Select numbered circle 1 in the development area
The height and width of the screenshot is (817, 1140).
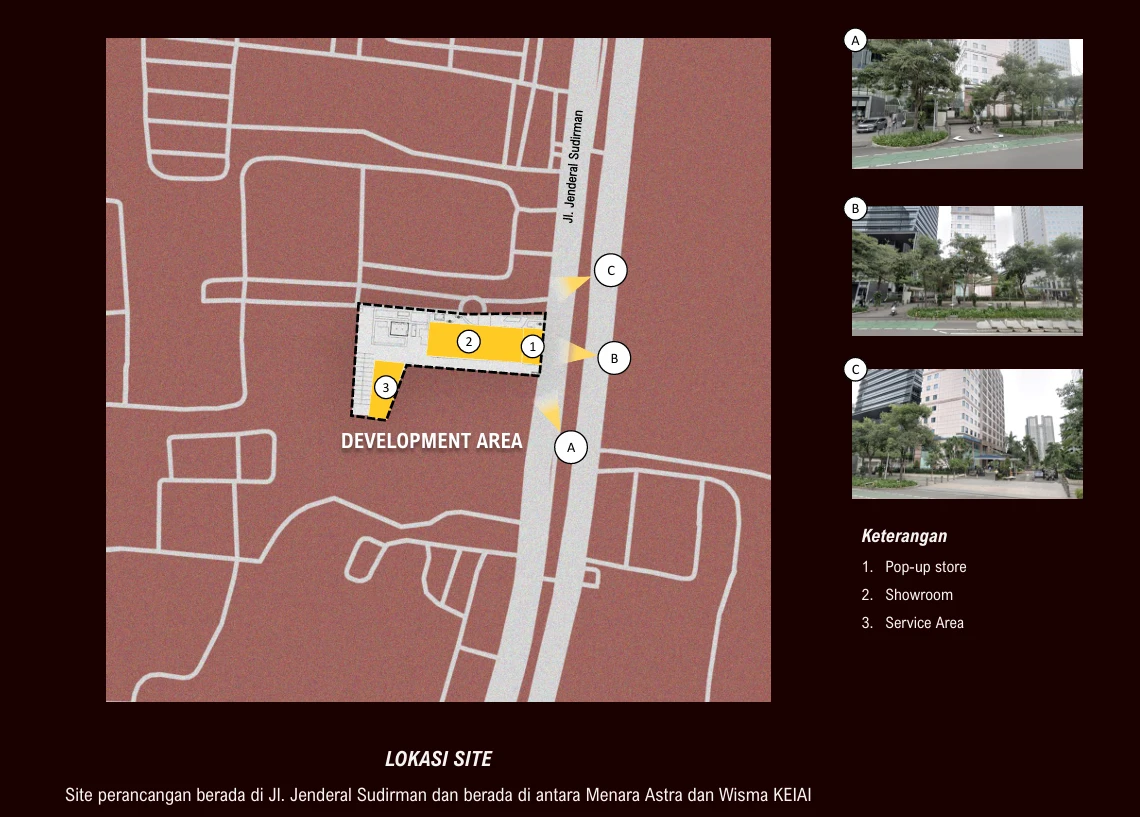pos(532,347)
